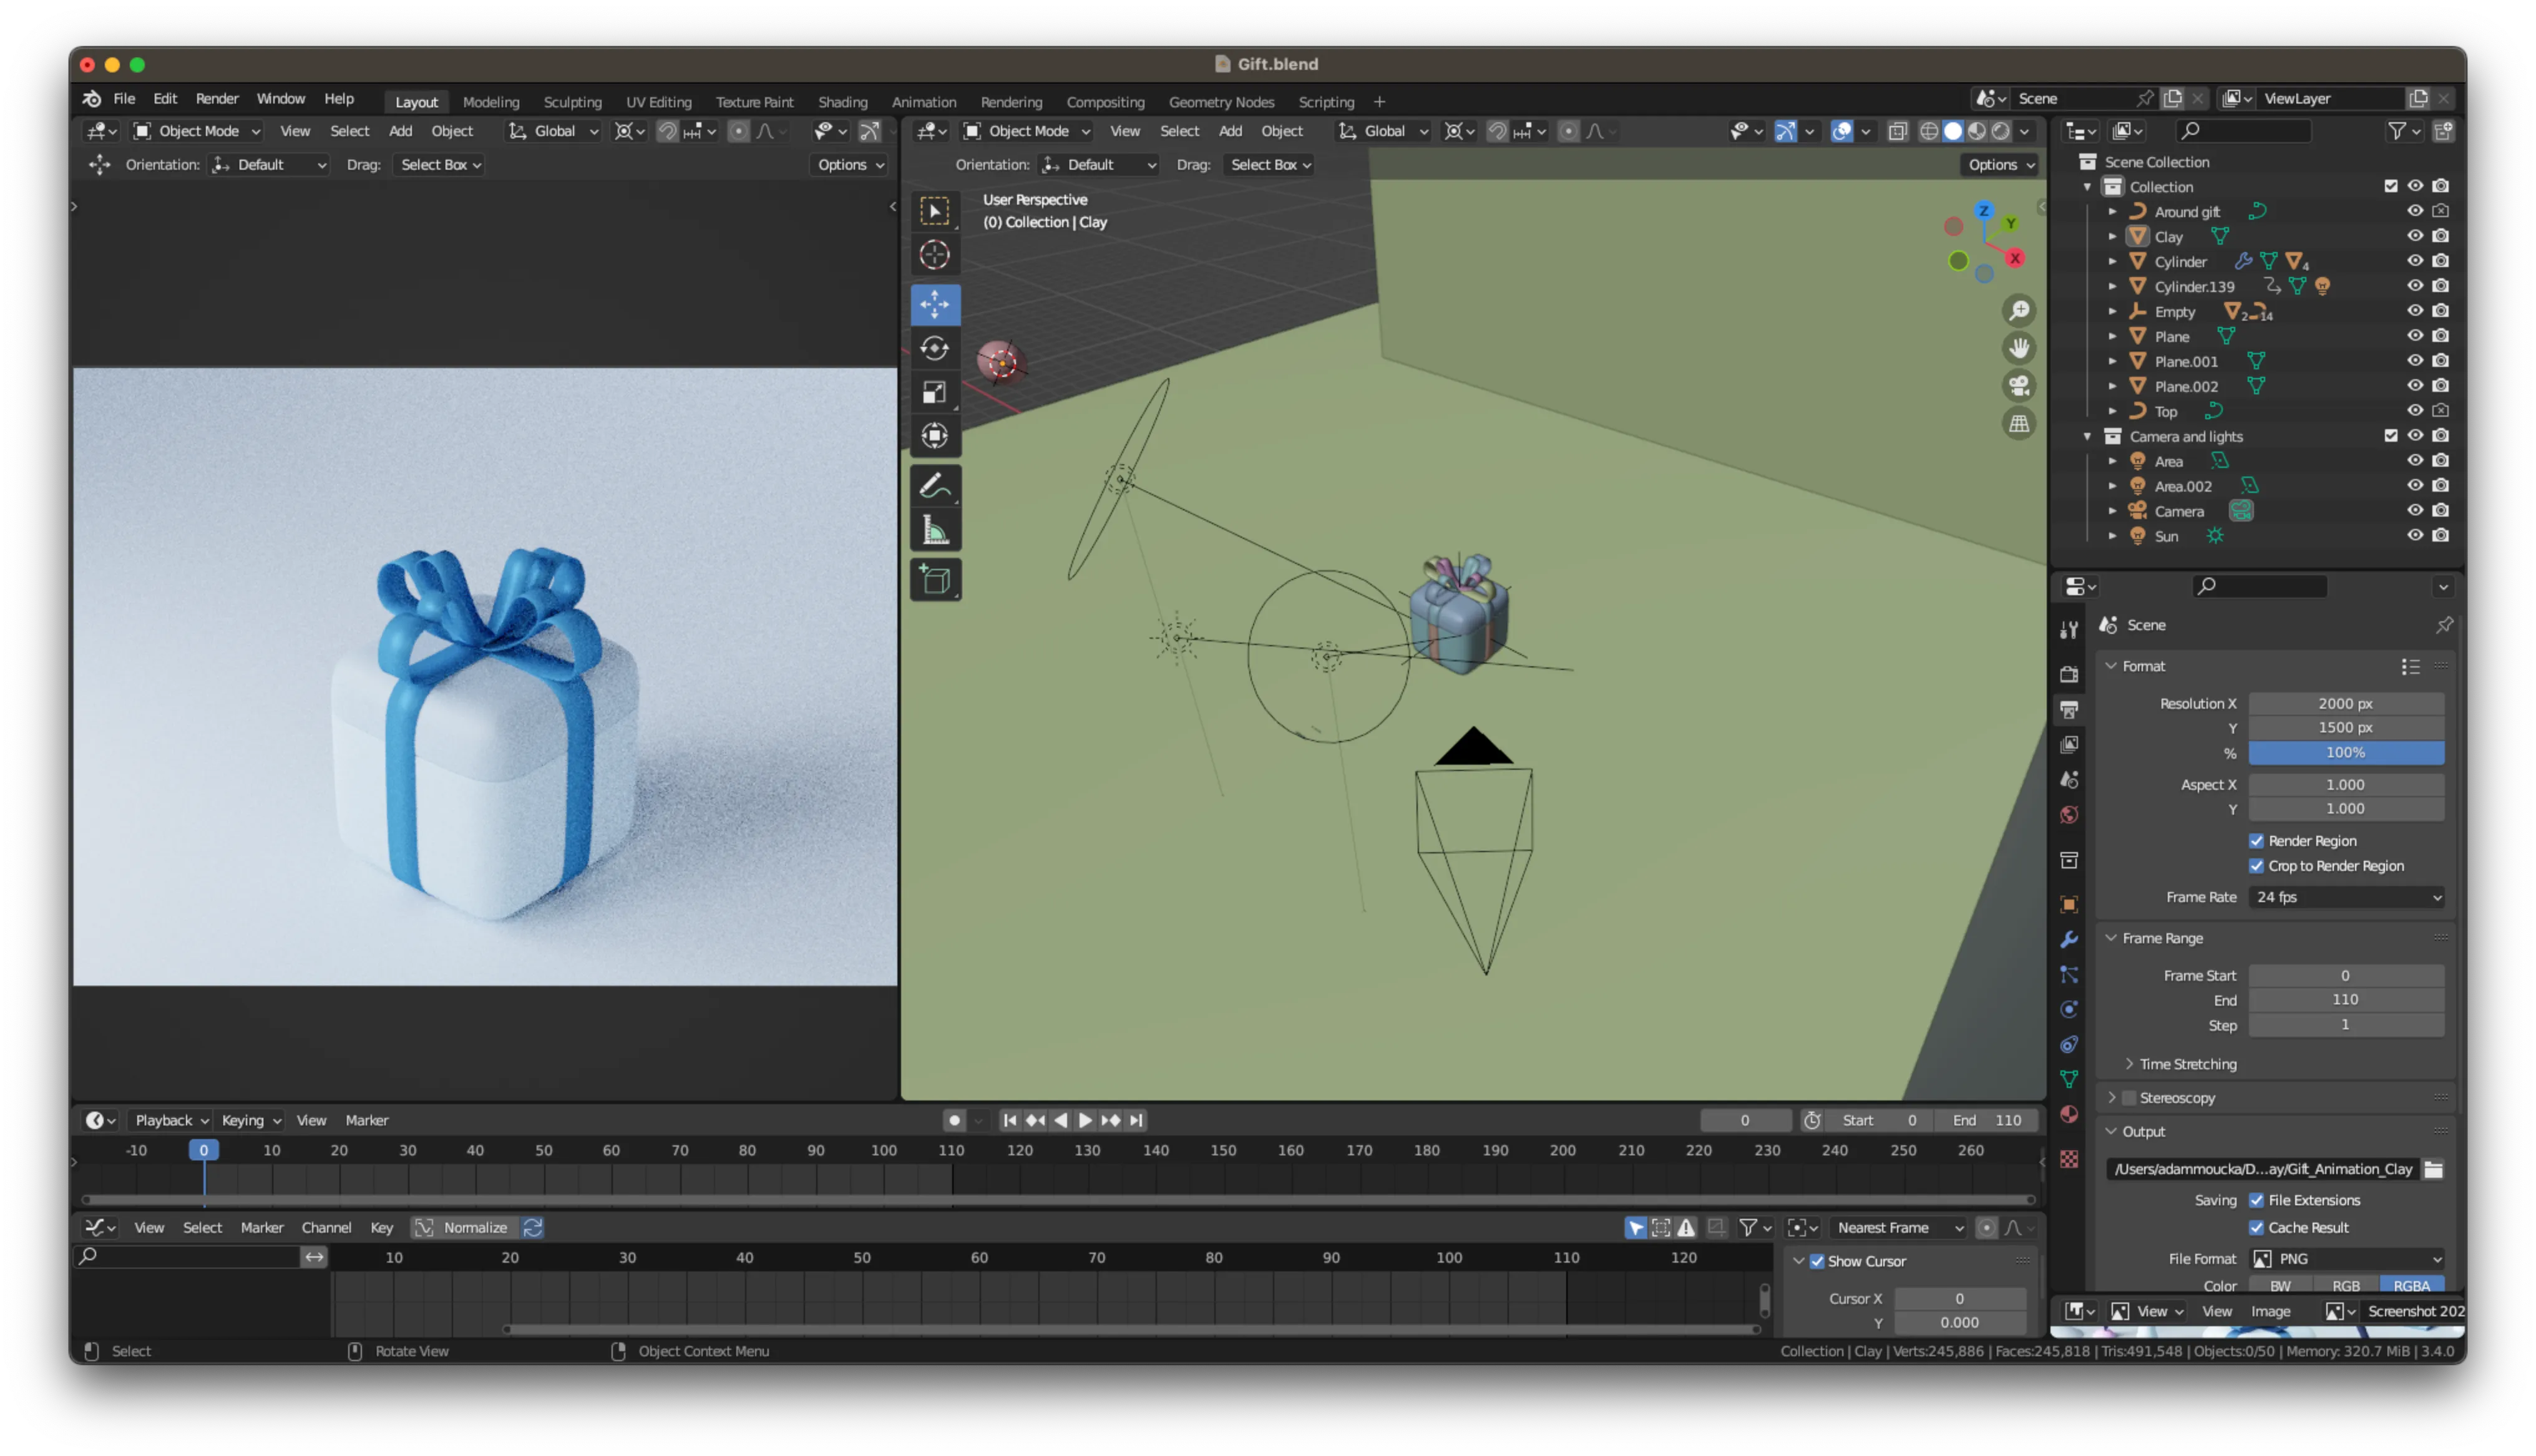
Task: Click the right viewport Options button
Action: 2000,165
